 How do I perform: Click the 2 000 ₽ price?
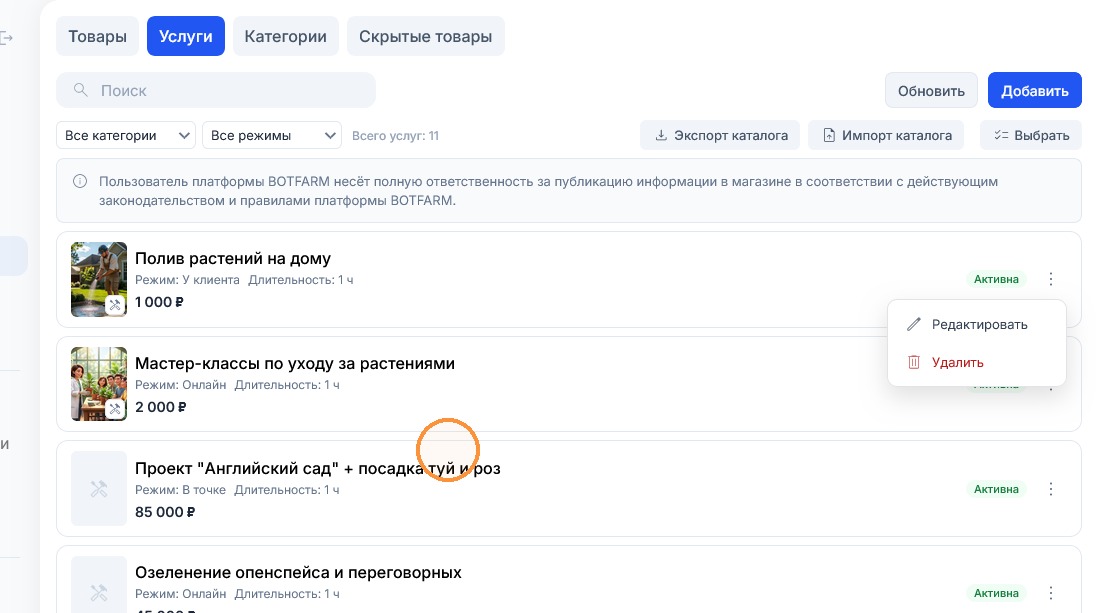(x=160, y=407)
